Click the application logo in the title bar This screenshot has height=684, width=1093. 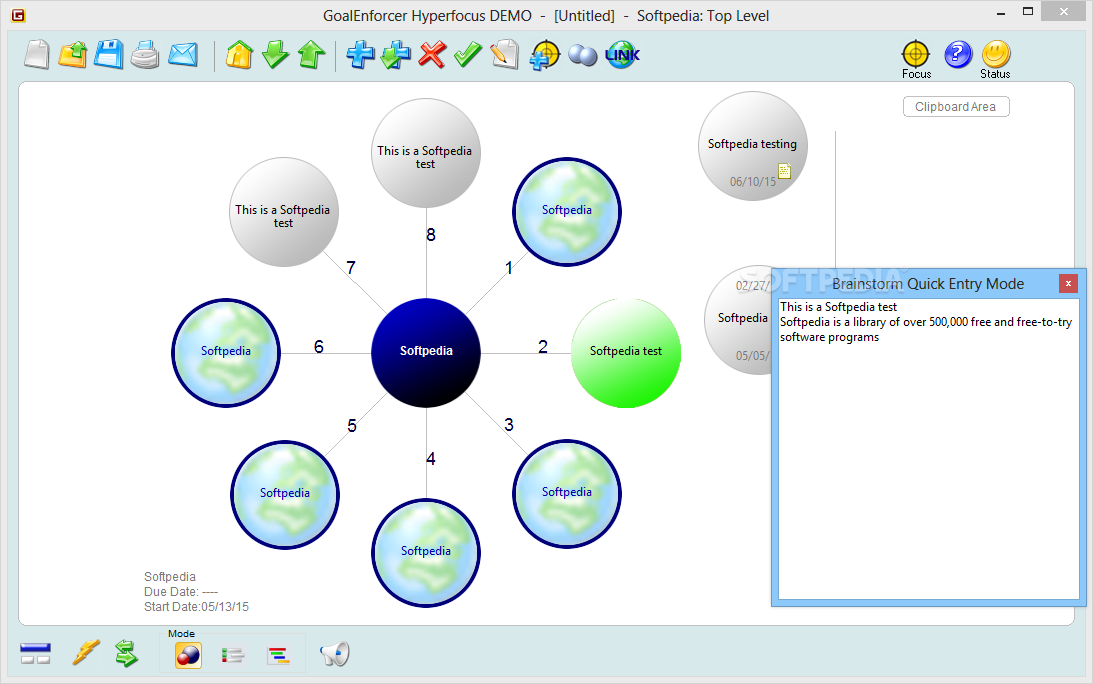click(19, 15)
